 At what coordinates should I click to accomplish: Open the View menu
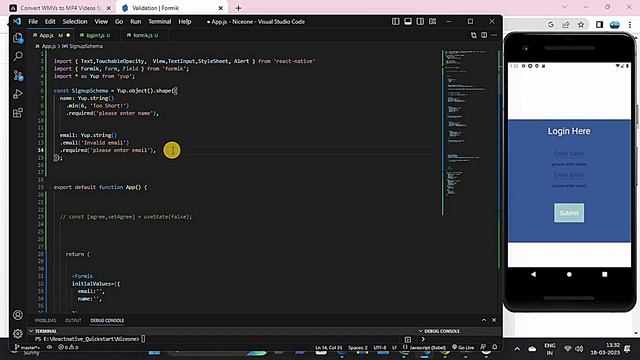tap(101, 22)
